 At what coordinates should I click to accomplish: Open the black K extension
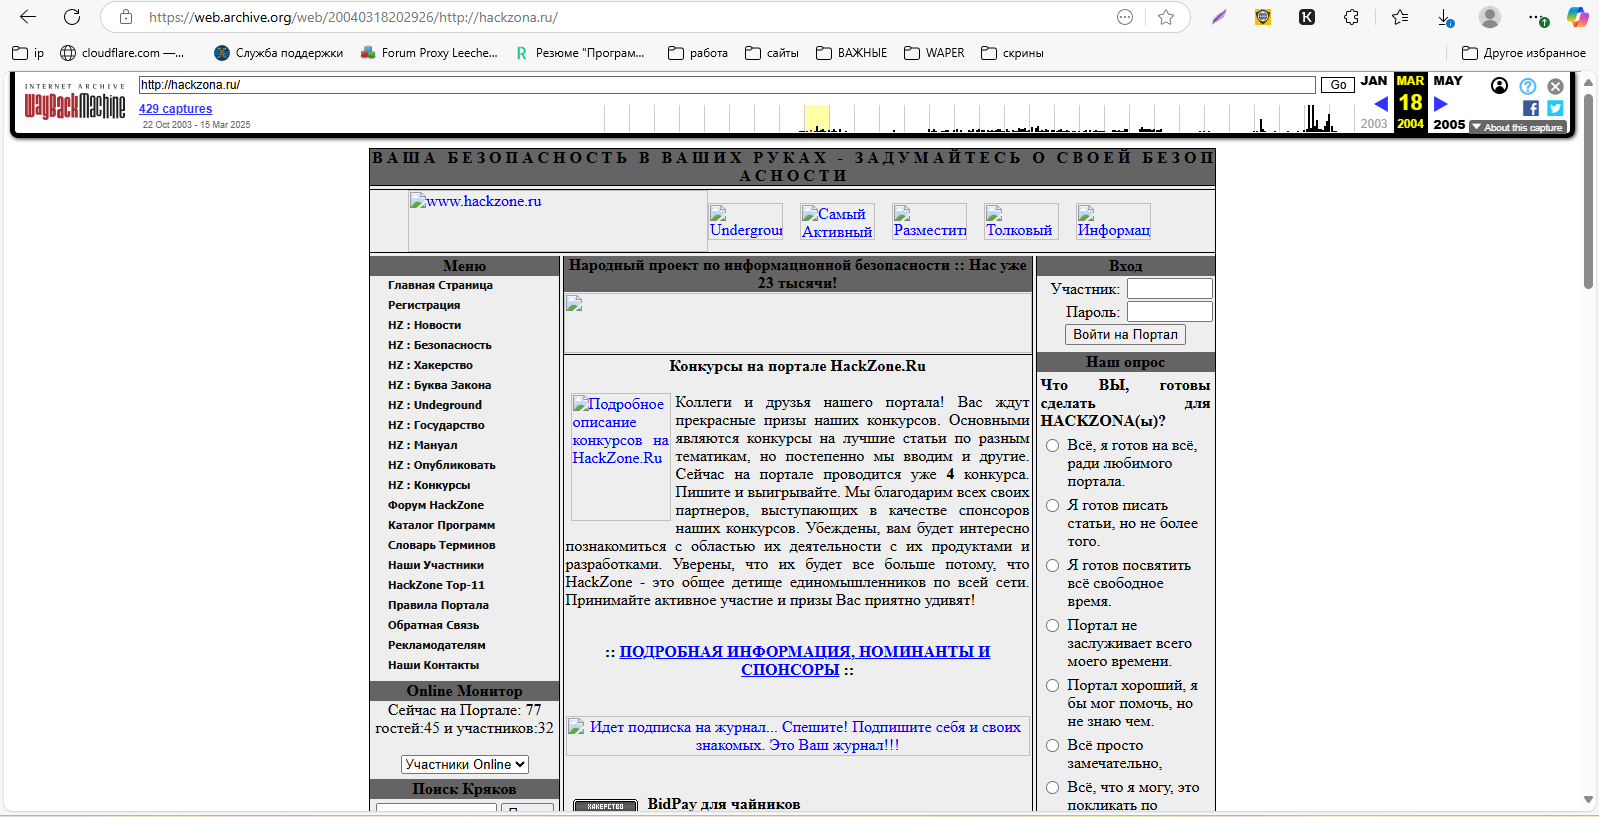click(x=1307, y=17)
